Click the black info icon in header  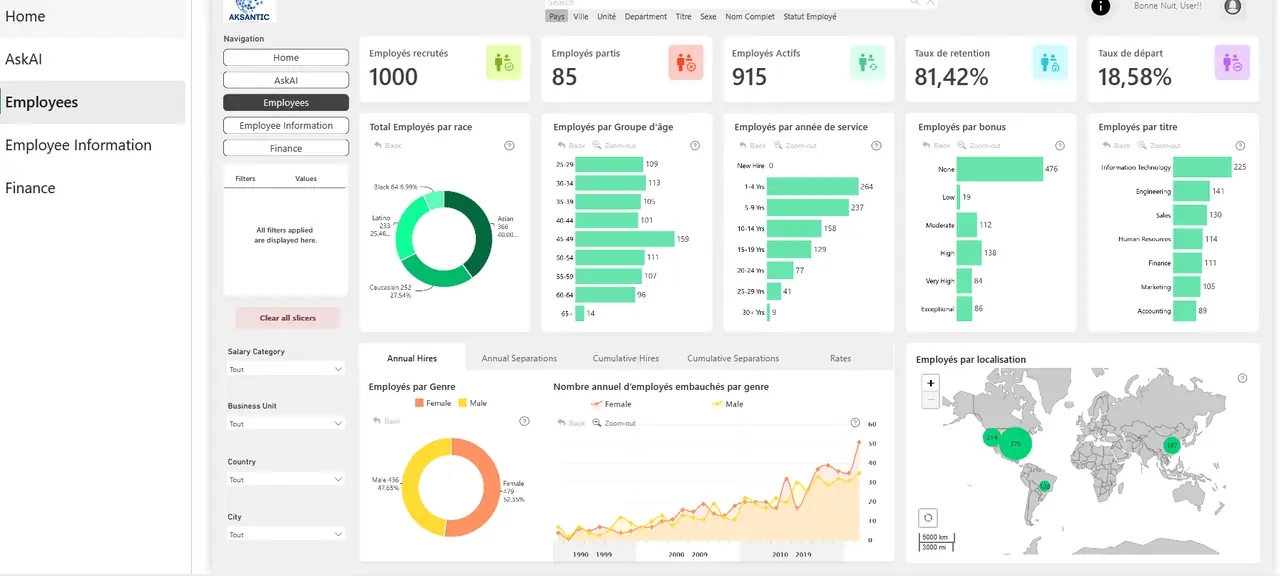tap(1100, 7)
